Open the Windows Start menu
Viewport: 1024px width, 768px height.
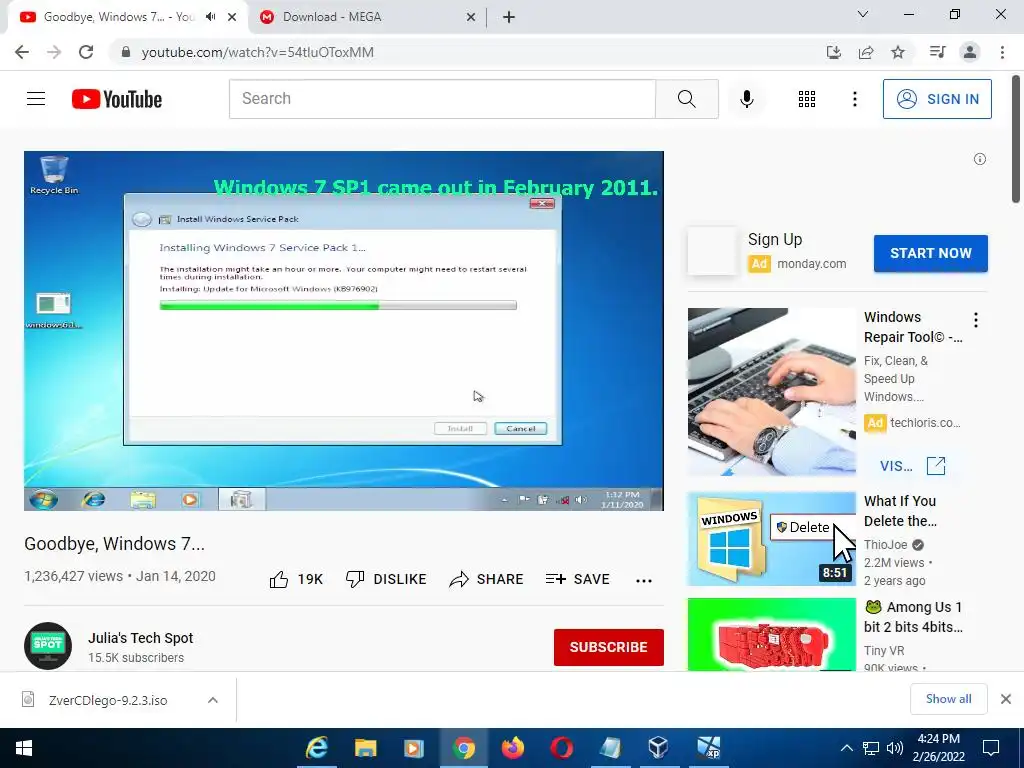coord(24,748)
